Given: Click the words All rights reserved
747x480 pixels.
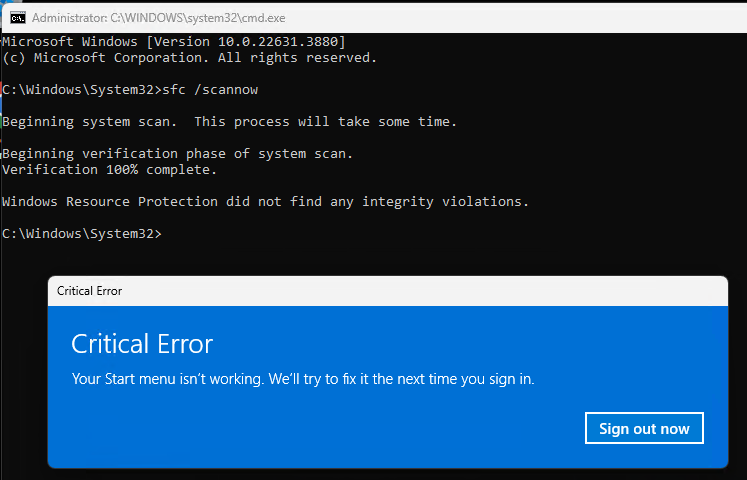Looking at the screenshot, I should pos(297,58).
